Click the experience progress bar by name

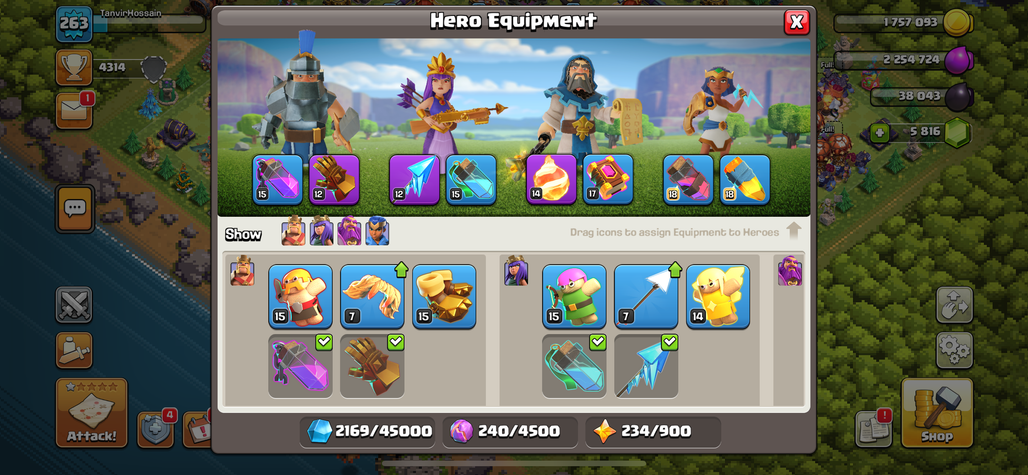pos(149,22)
